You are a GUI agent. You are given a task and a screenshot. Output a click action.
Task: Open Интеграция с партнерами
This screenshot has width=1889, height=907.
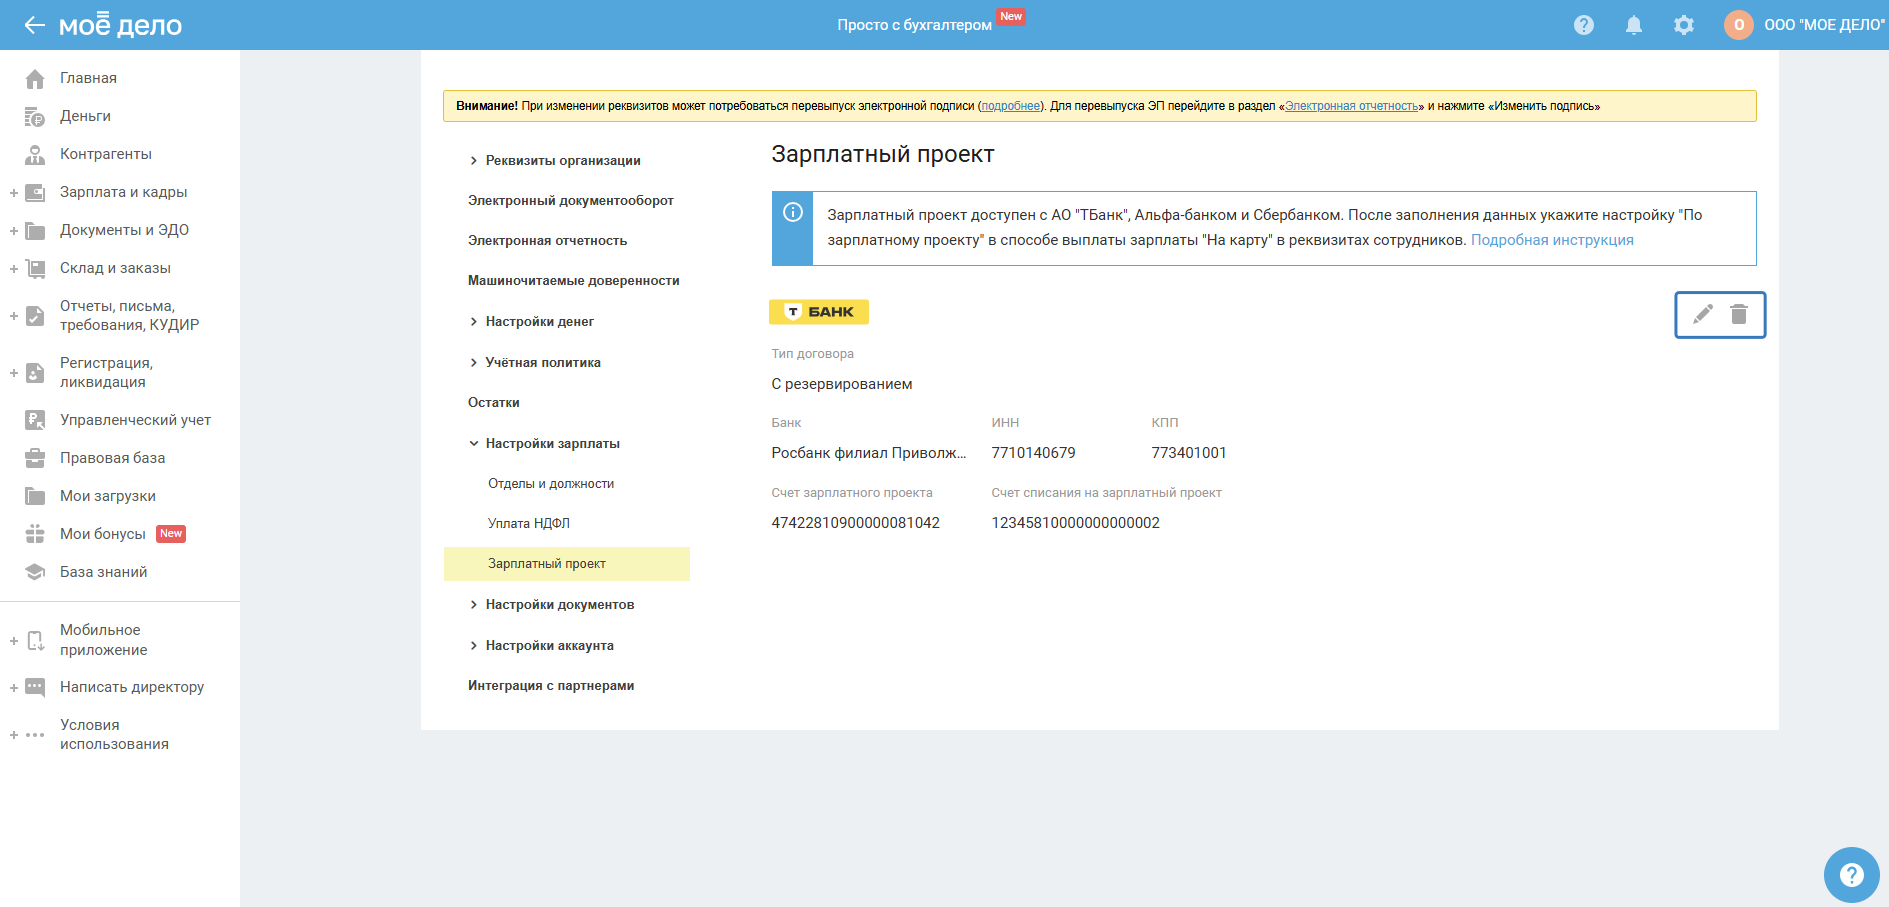point(551,685)
